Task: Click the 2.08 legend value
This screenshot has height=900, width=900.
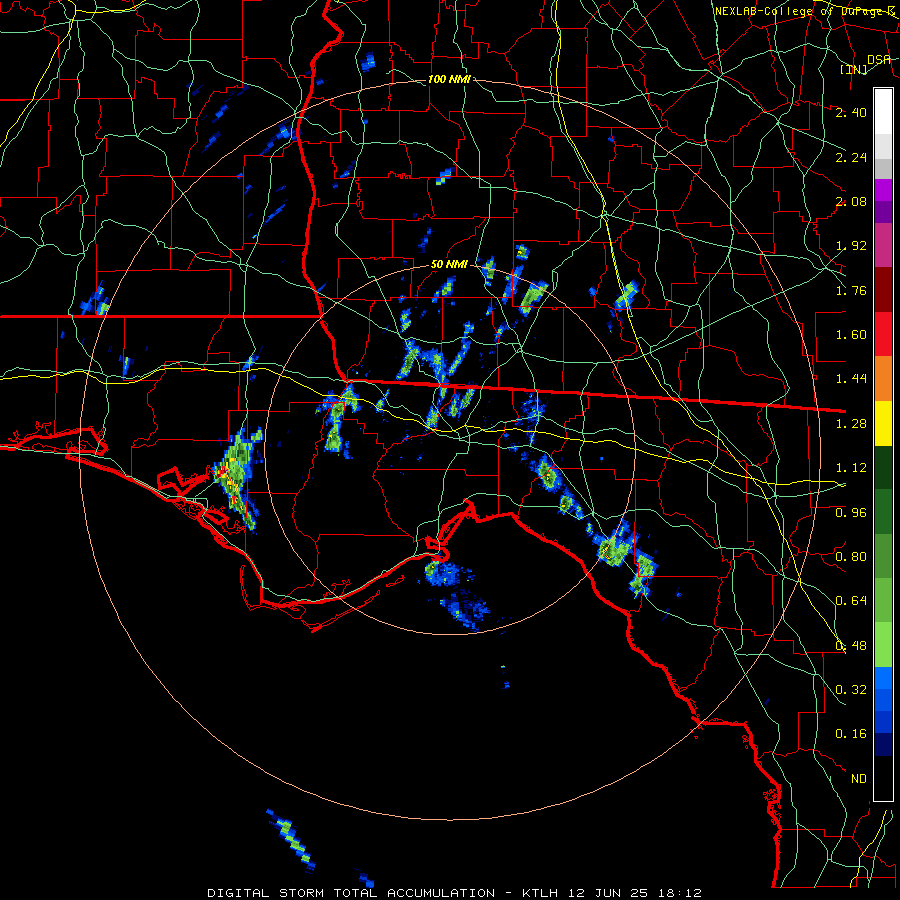Action: [x=851, y=201]
